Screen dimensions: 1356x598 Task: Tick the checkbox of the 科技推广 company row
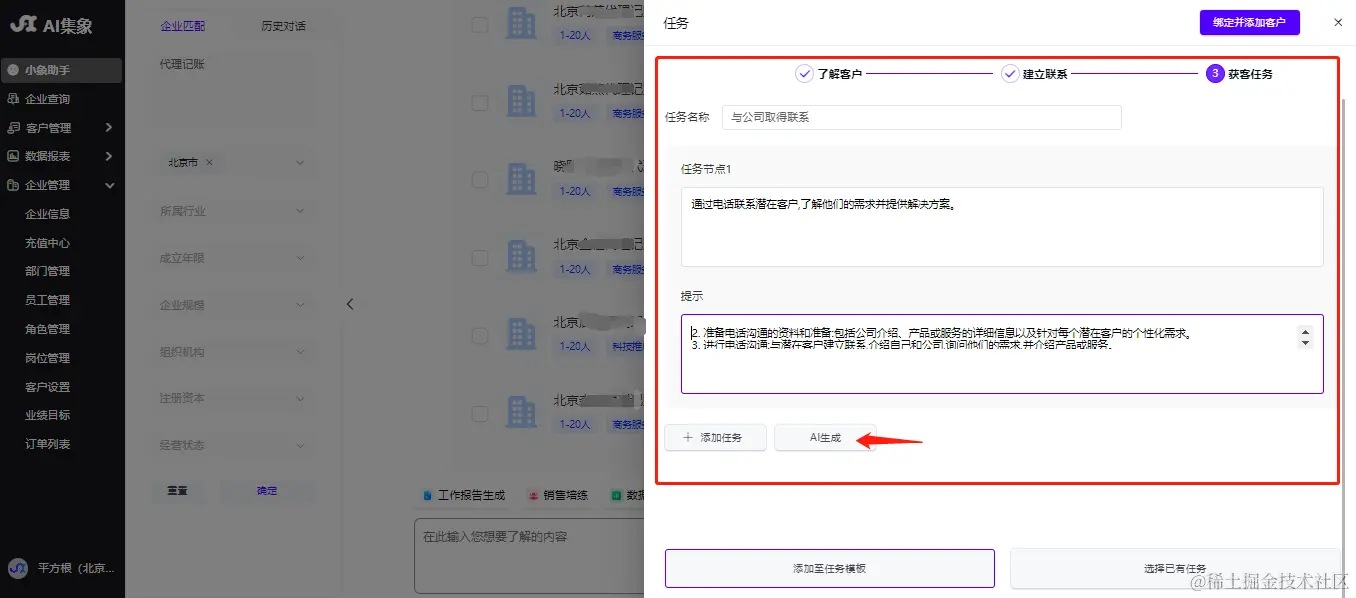coord(480,335)
